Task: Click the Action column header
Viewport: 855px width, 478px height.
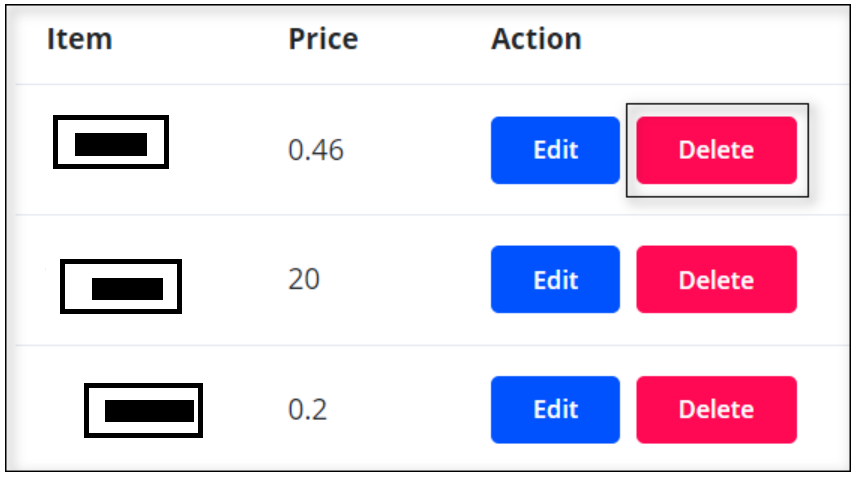Action: click(536, 39)
